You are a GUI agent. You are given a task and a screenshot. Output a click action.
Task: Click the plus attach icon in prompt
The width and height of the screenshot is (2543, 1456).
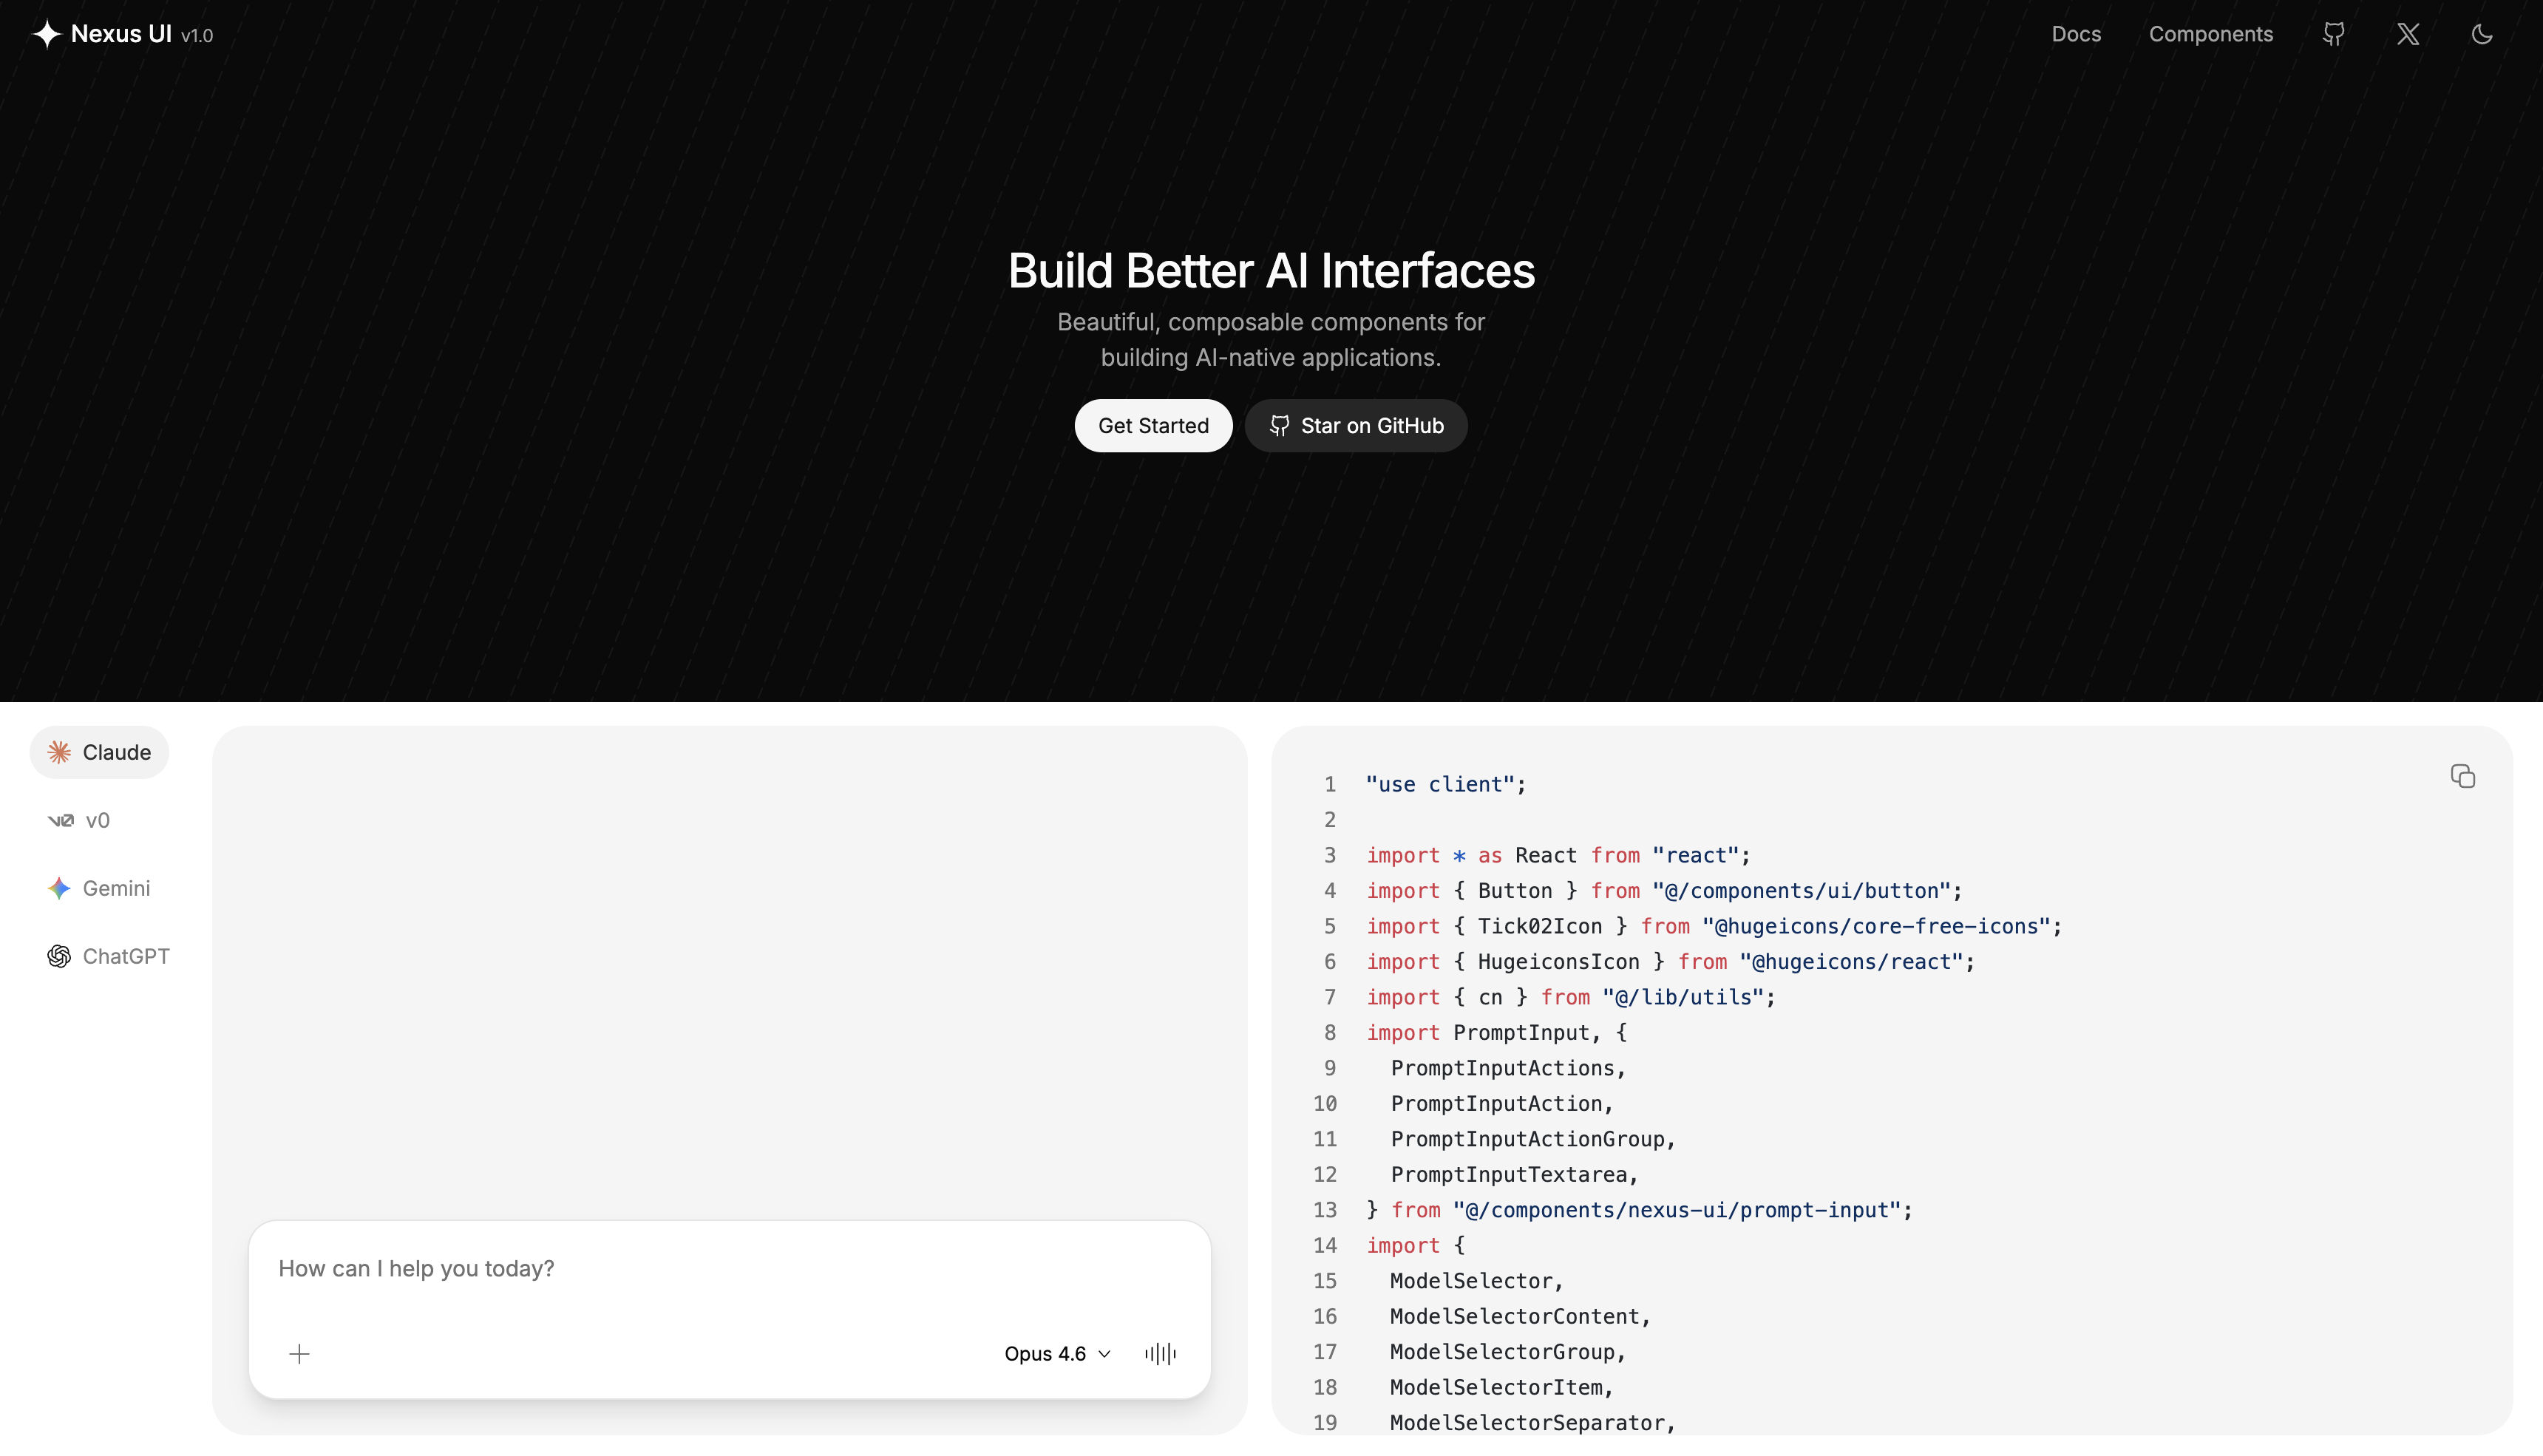[x=299, y=1354]
